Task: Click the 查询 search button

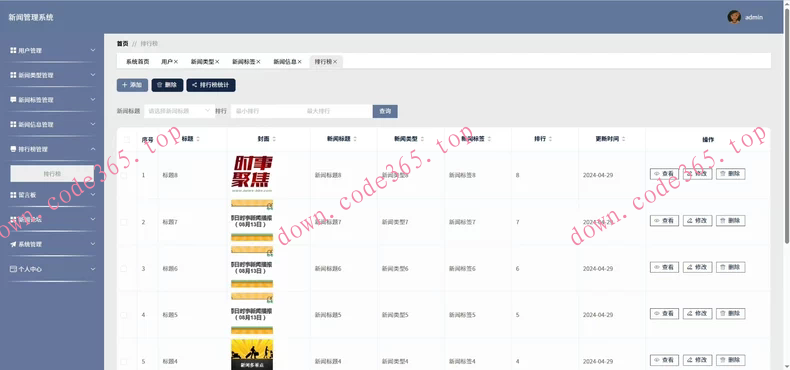Action: [x=385, y=111]
